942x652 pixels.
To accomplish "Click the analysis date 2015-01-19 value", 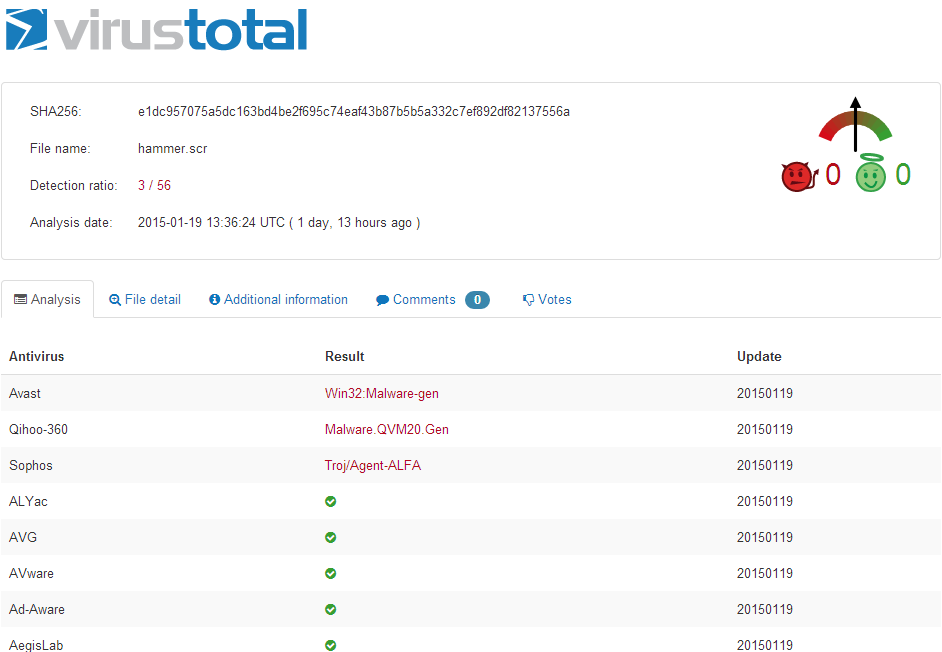I will click(279, 222).
